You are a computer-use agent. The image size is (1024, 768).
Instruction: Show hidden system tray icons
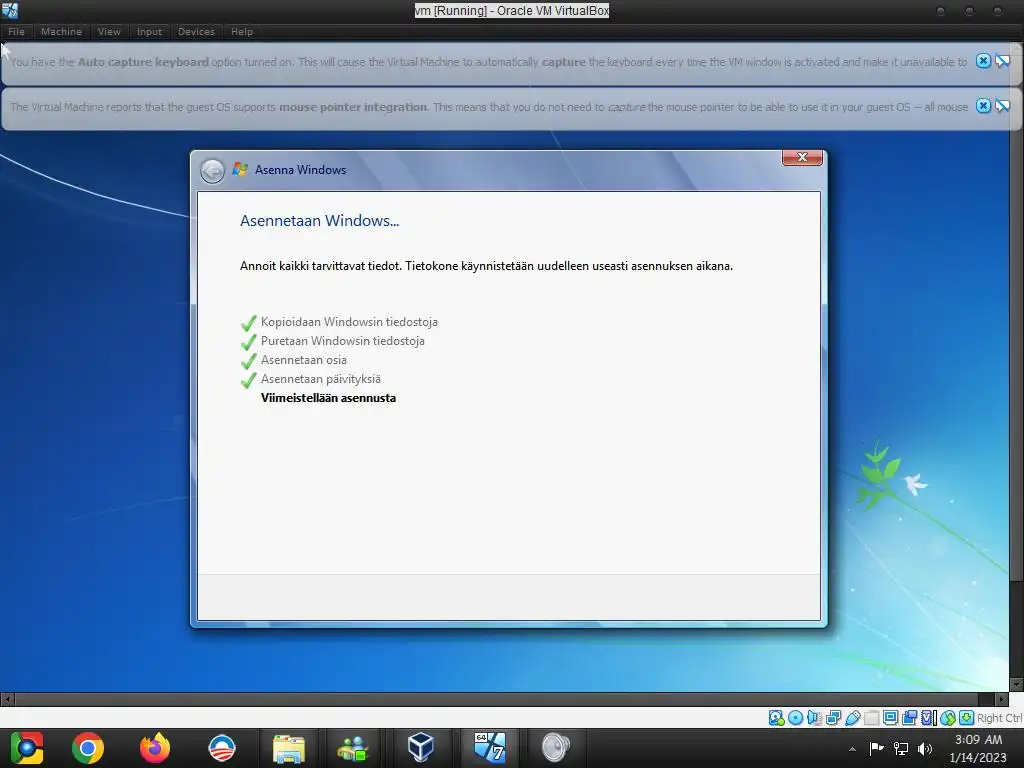tap(852, 749)
